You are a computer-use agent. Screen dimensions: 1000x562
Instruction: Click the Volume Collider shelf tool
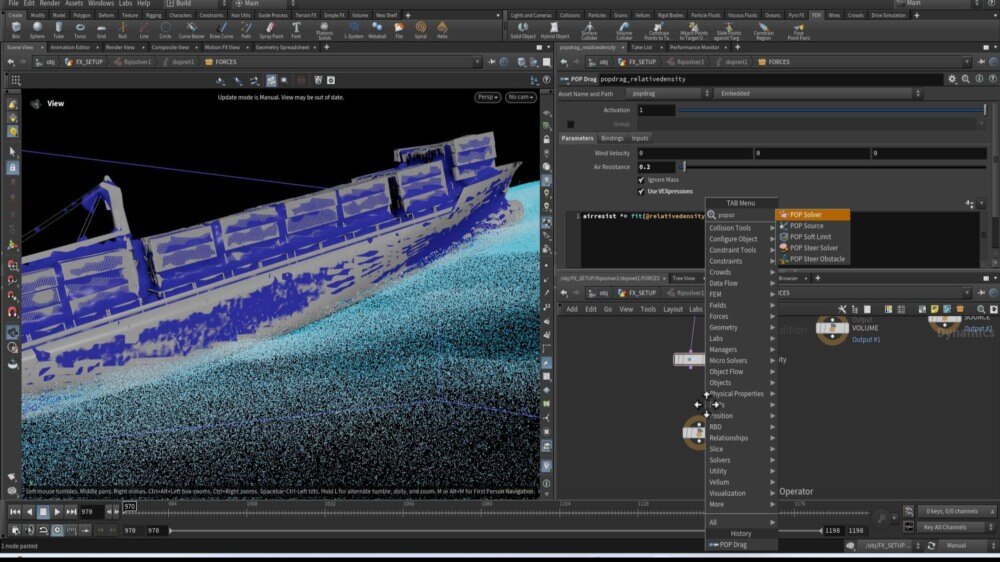624,30
